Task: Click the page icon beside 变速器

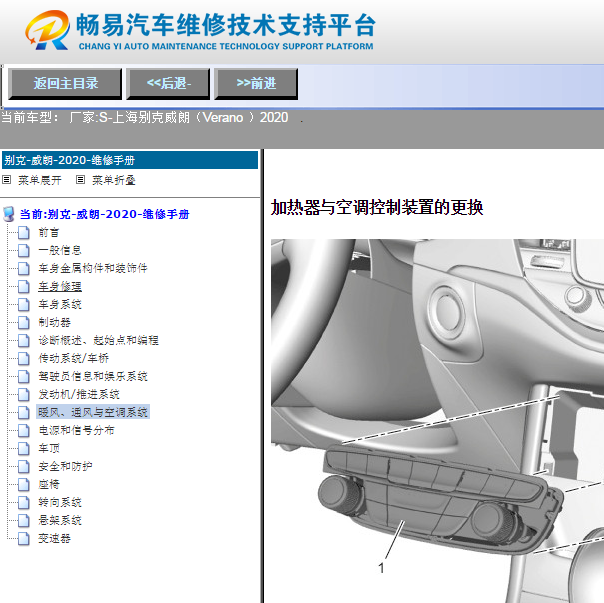Action: tap(23, 538)
